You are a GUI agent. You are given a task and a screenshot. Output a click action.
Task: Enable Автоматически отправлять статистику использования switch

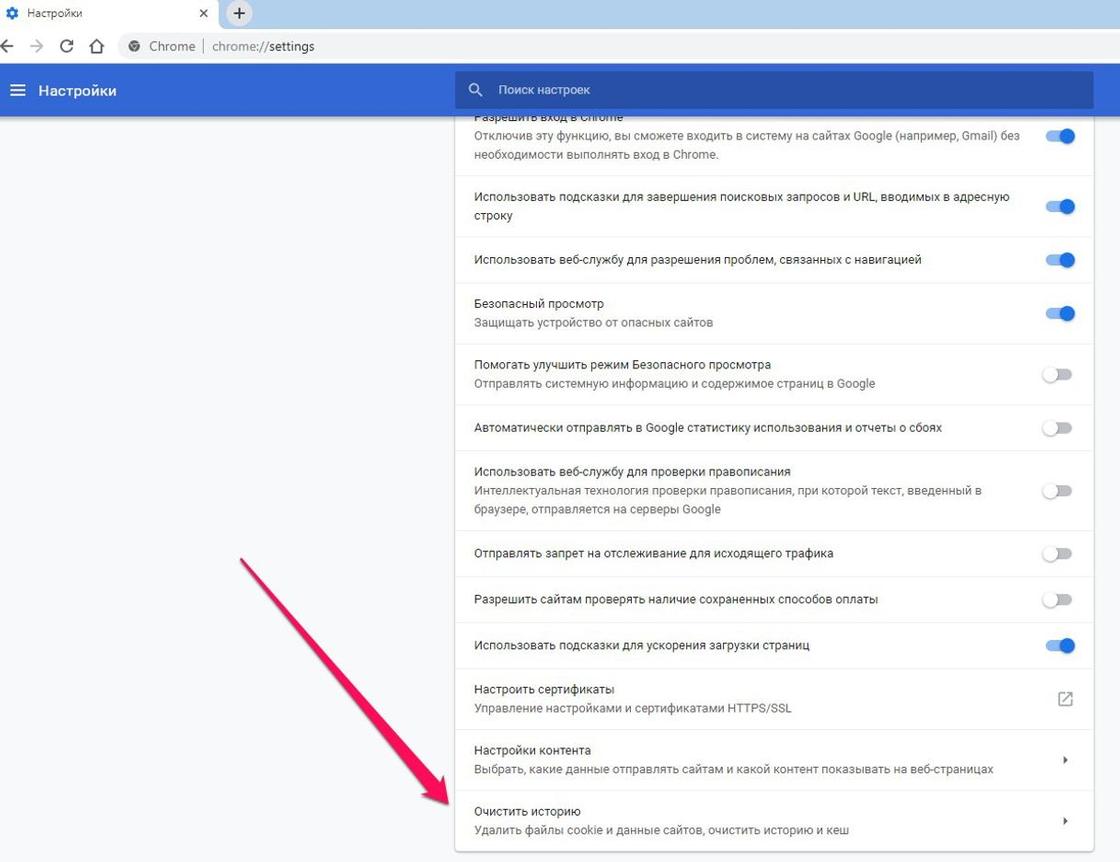(1057, 428)
